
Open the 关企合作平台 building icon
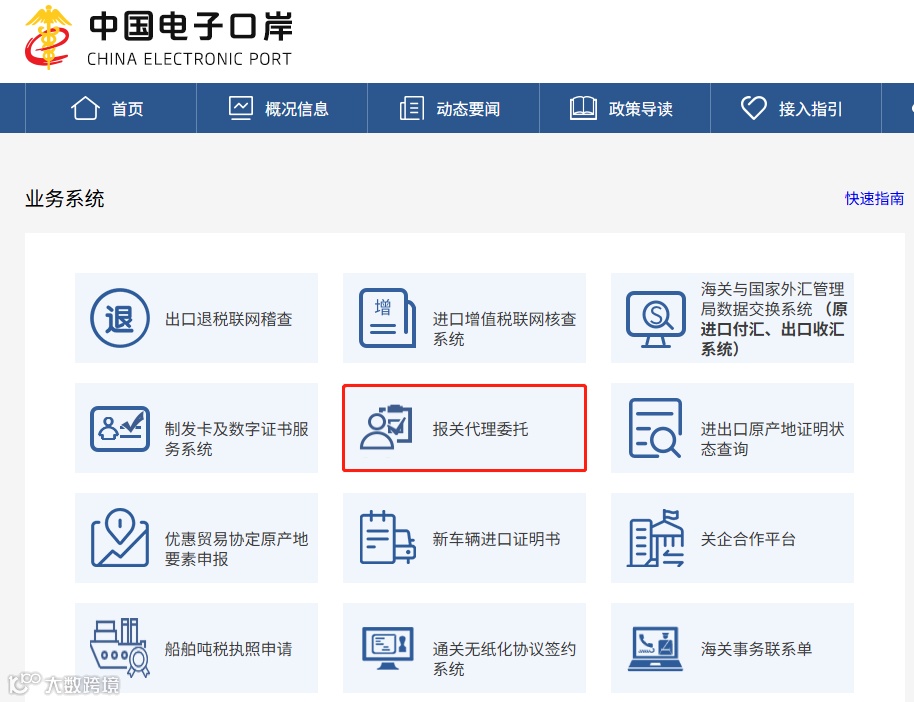(655, 538)
